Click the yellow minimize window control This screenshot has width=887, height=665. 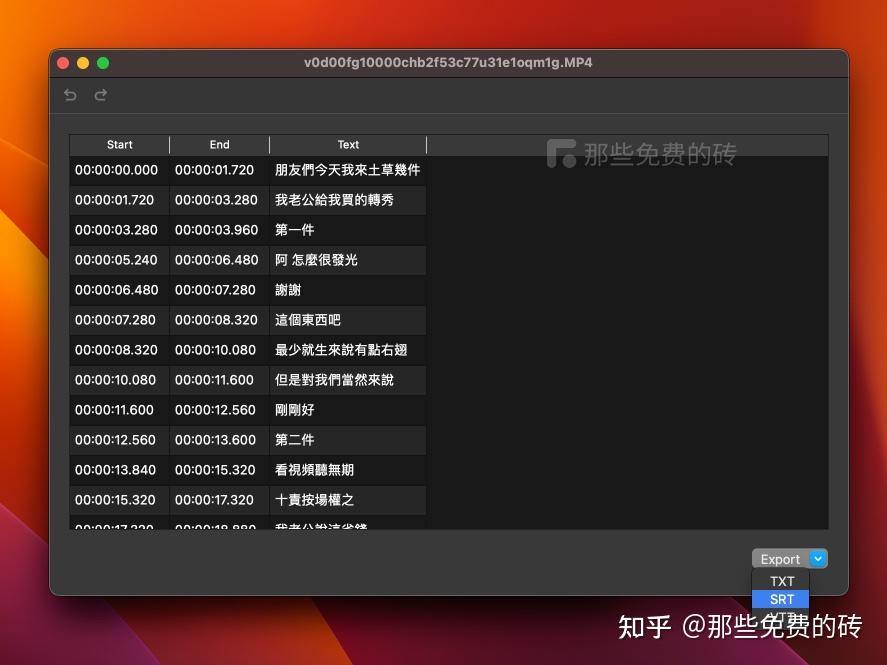pos(83,62)
